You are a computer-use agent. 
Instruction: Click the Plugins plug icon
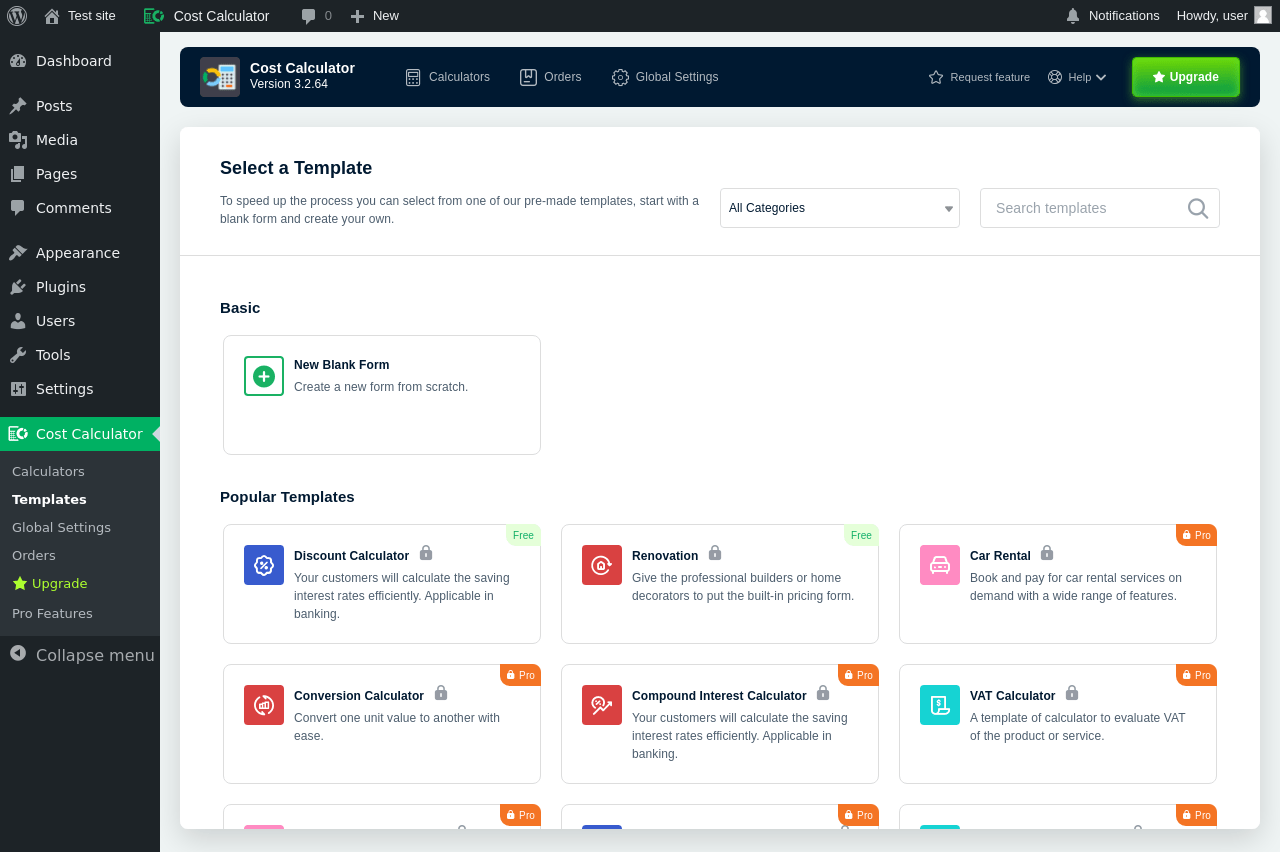point(18,287)
